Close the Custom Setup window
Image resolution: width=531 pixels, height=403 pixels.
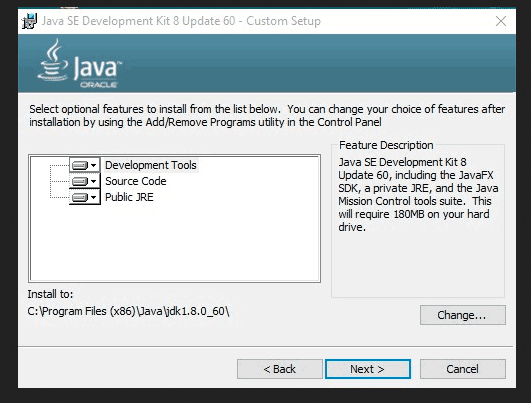pyautogui.click(x=501, y=21)
